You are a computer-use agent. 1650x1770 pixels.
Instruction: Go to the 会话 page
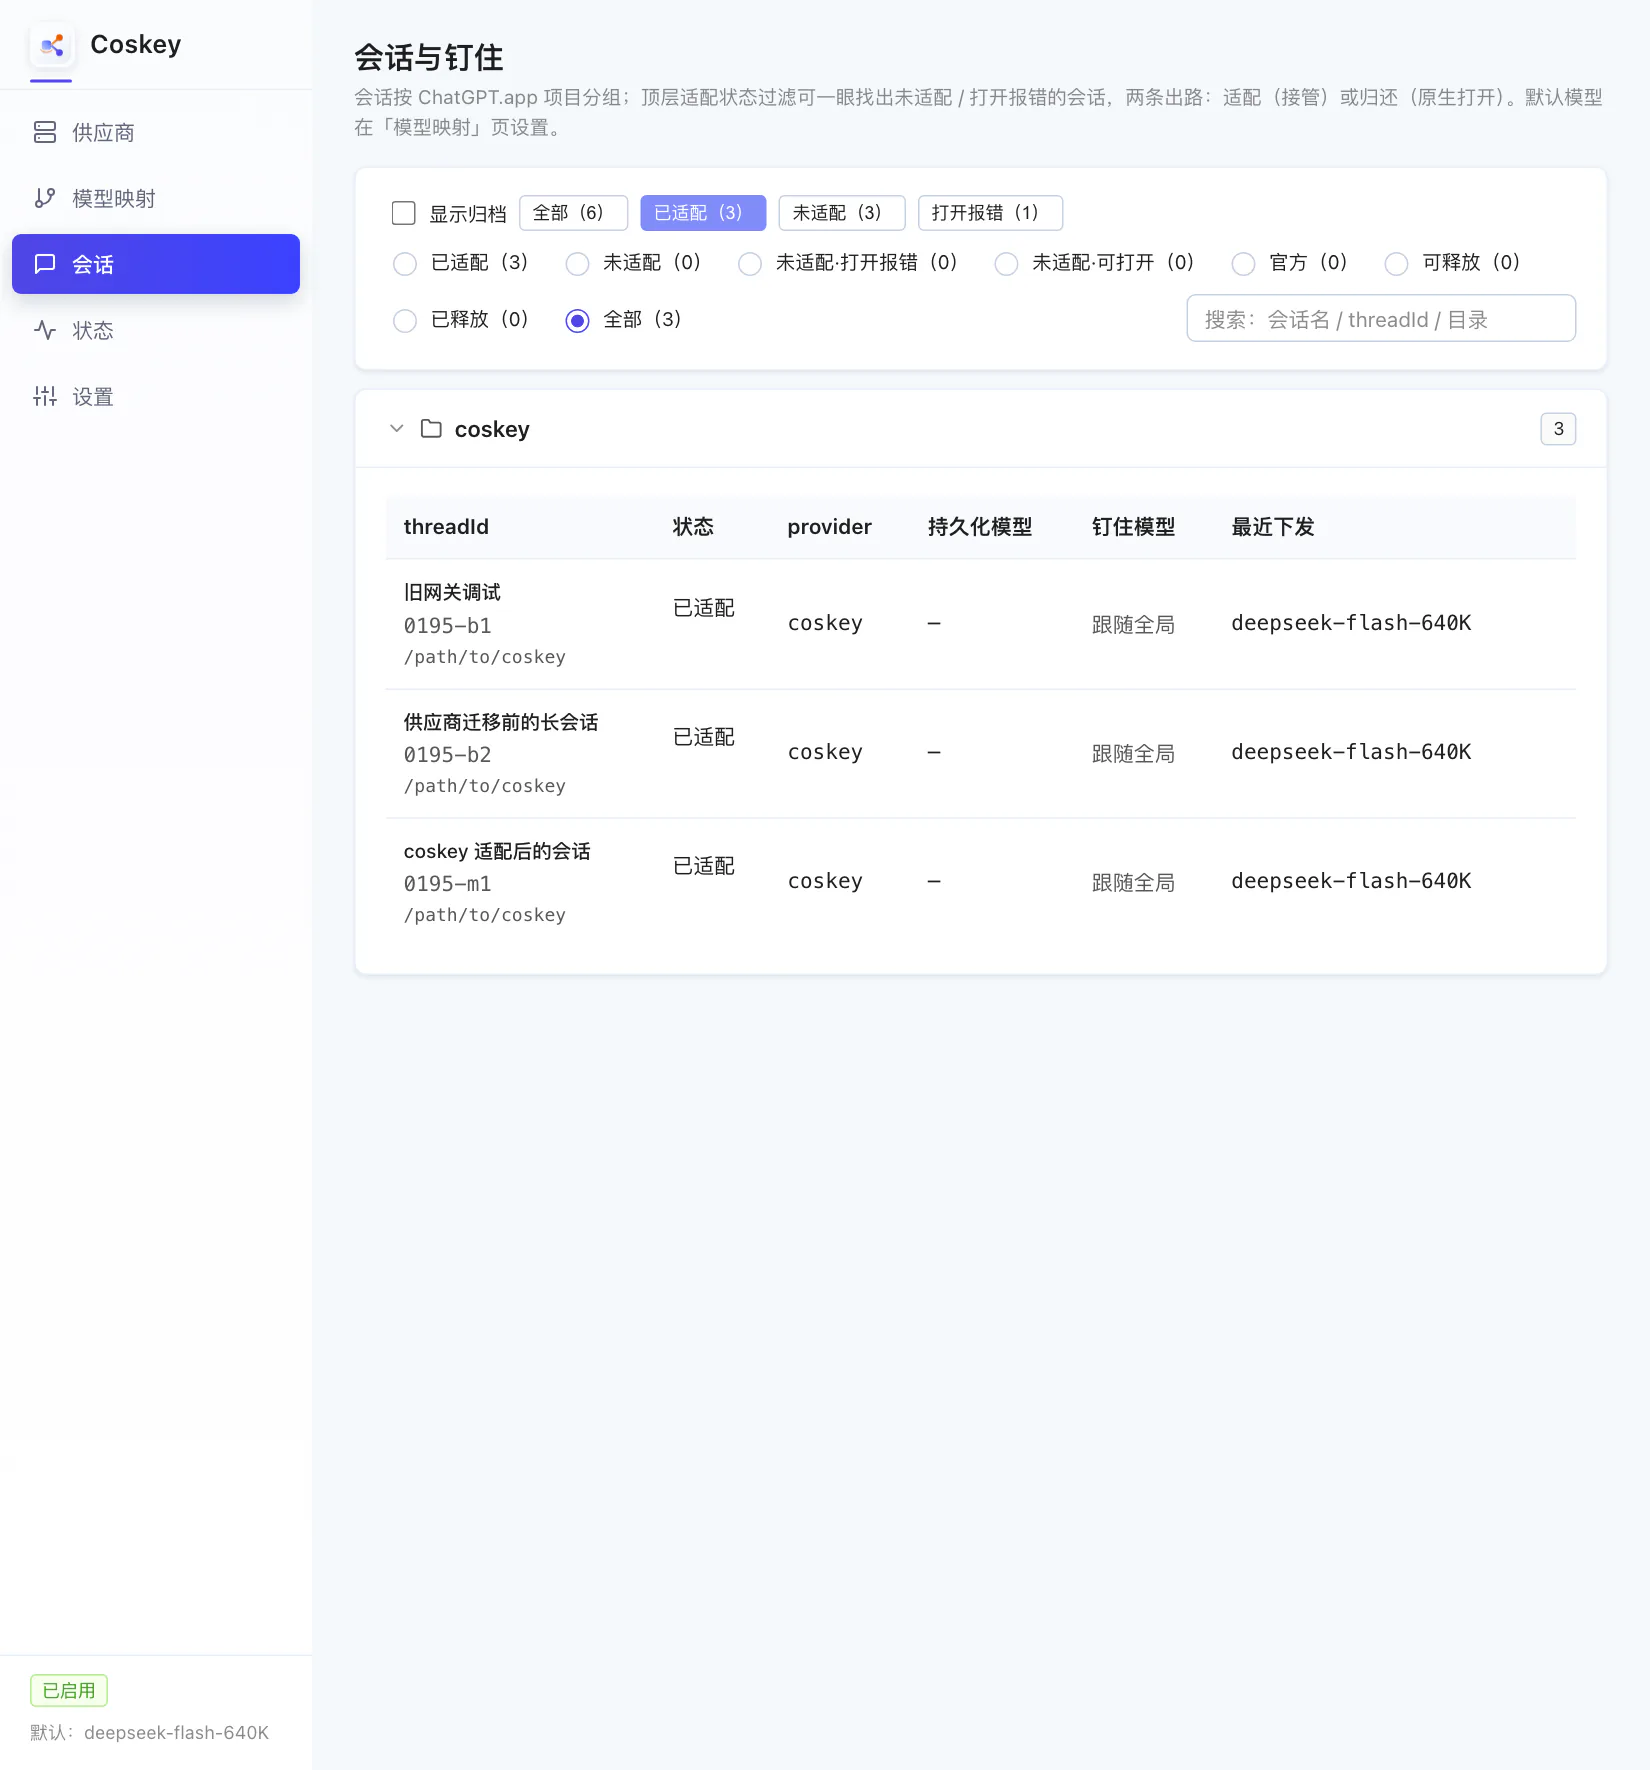(156, 264)
